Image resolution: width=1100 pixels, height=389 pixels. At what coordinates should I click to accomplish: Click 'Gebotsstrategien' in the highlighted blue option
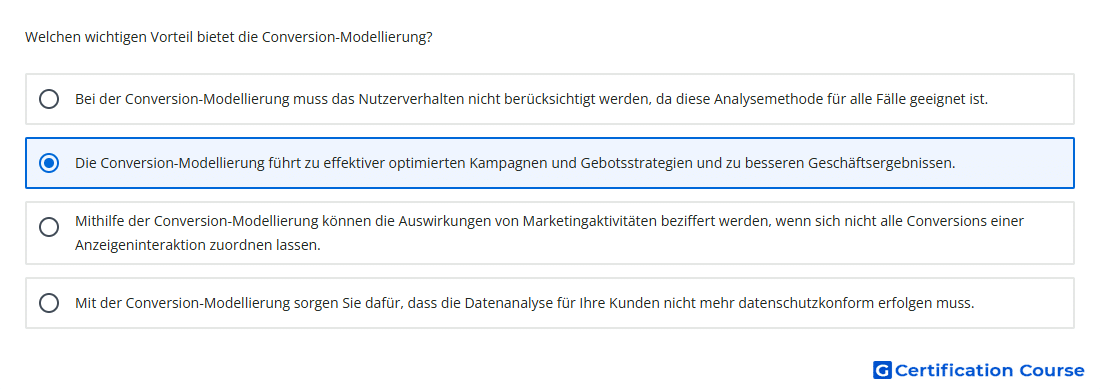[x=638, y=163]
